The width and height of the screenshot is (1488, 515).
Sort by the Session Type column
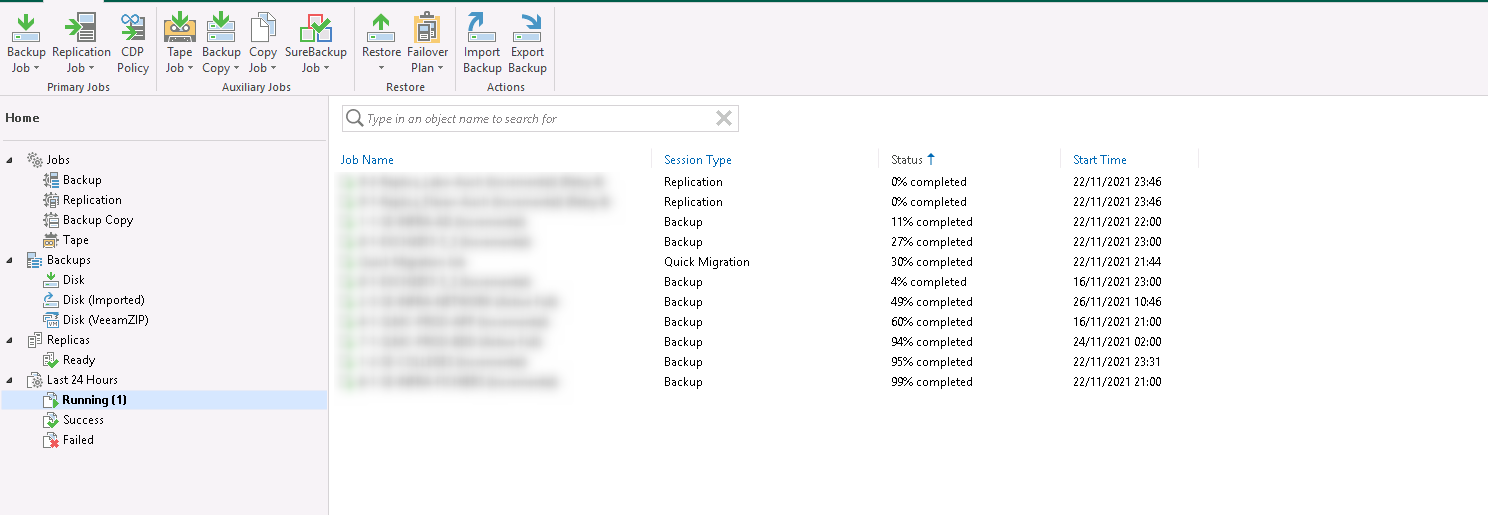(x=698, y=160)
